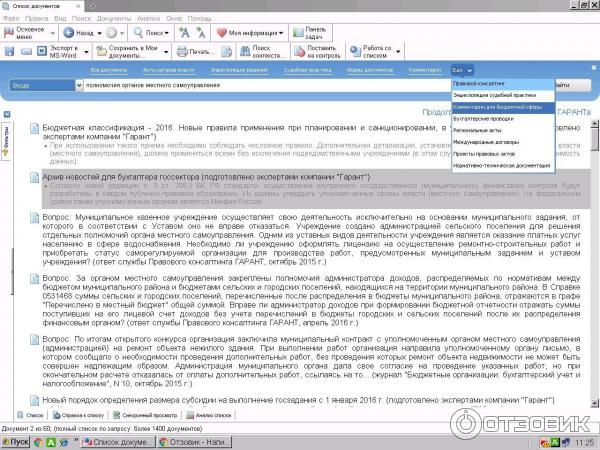600x450 pixels.
Task: Choose Бухгалтерские проводки in dropdown
Action: pos(503,119)
